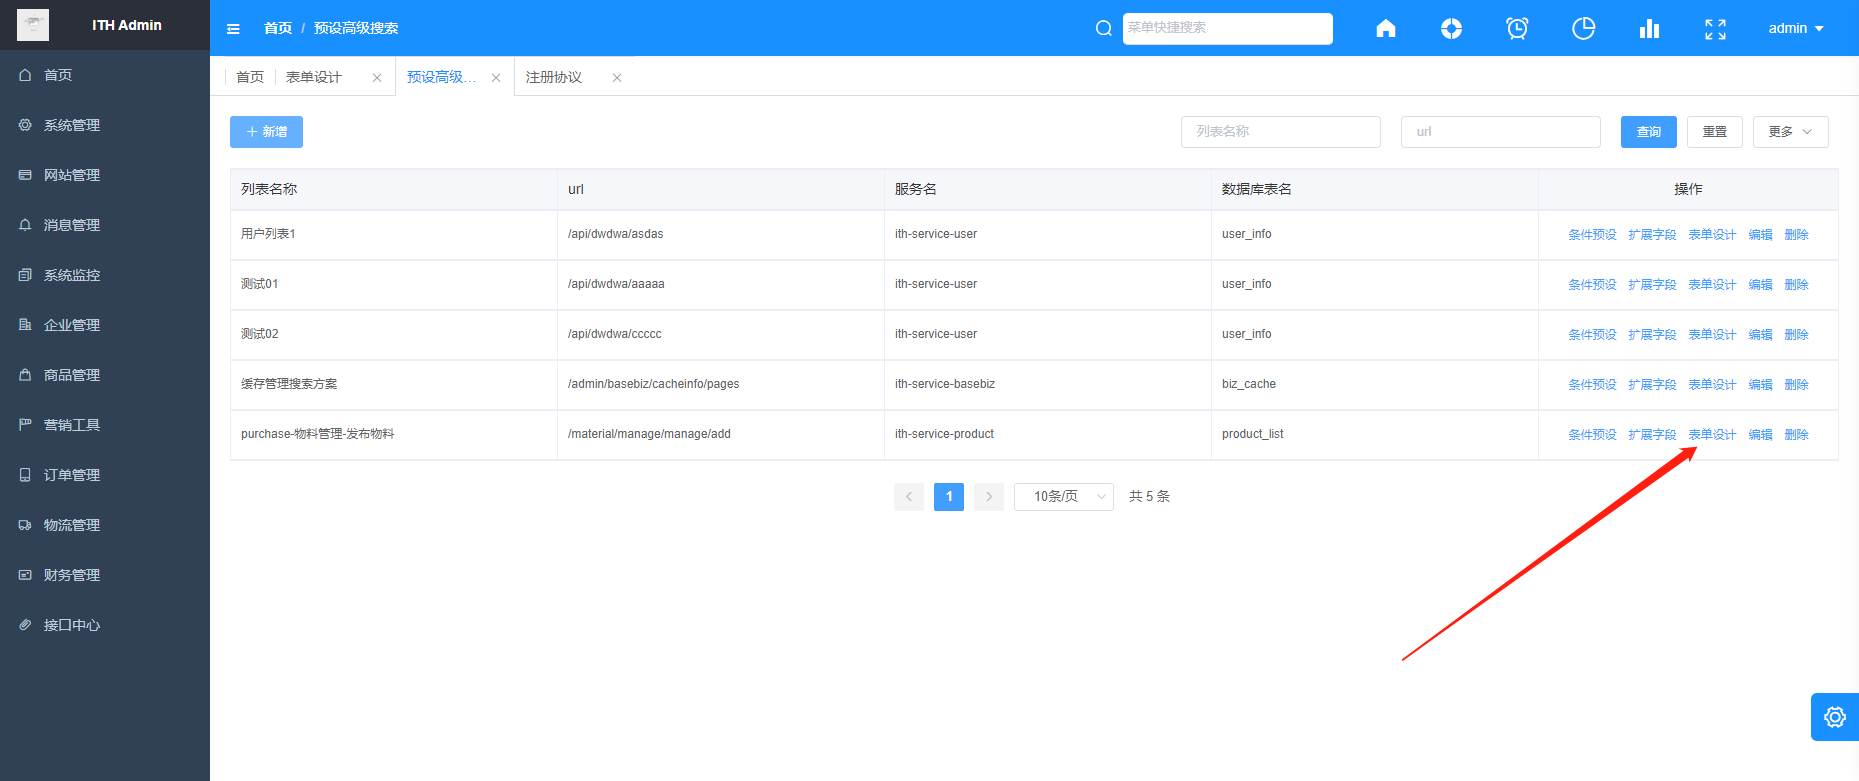1859x781 pixels.
Task: Expand 系统监控 sidebar menu
Action: 105,275
